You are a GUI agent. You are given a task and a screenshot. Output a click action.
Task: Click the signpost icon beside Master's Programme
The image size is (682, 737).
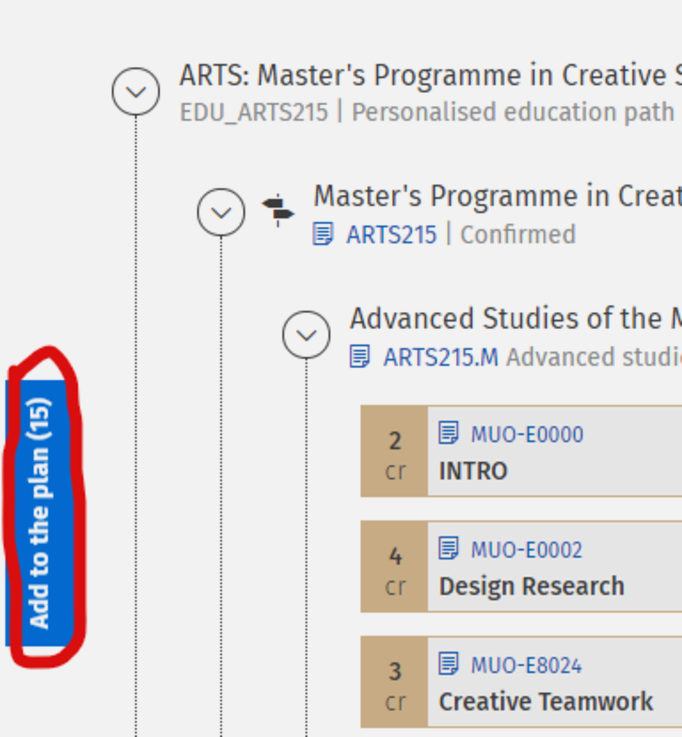pyautogui.click(x=278, y=211)
